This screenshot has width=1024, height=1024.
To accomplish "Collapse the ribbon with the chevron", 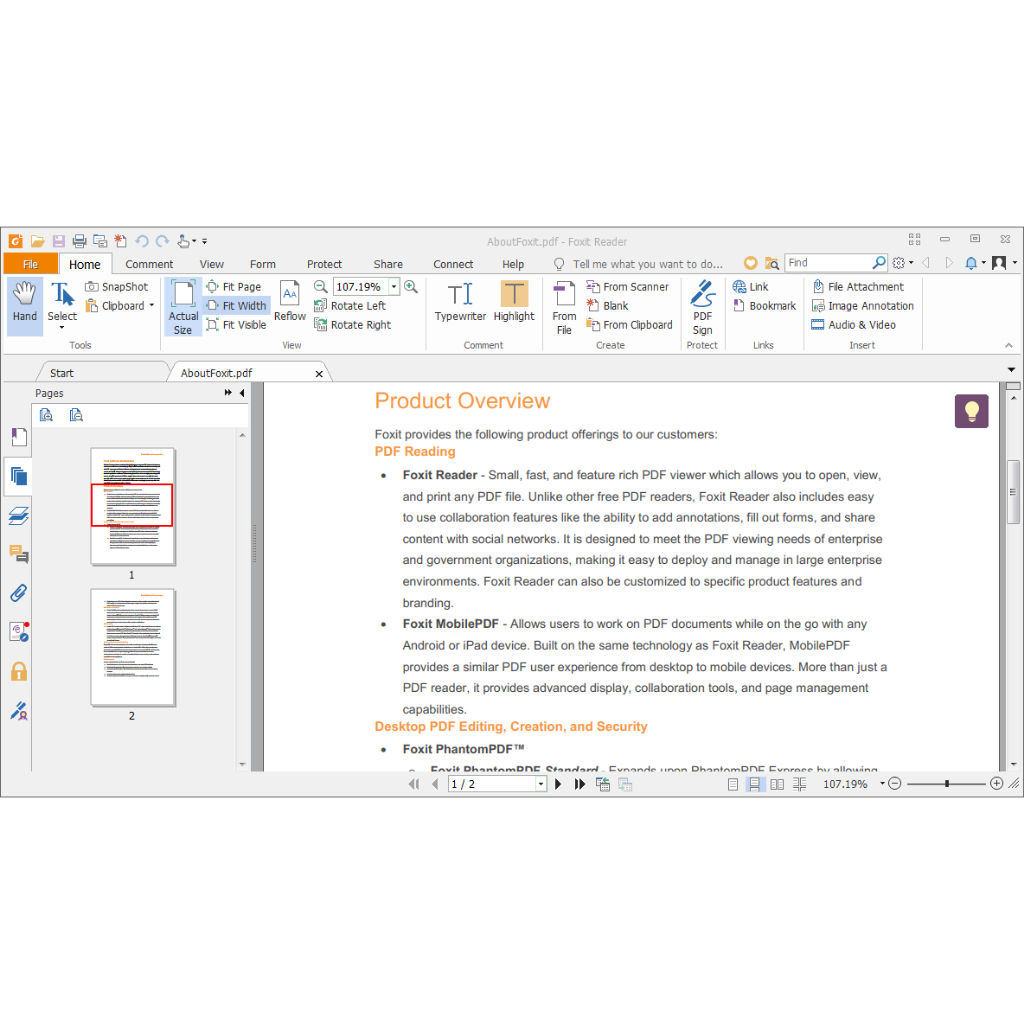I will [1009, 345].
